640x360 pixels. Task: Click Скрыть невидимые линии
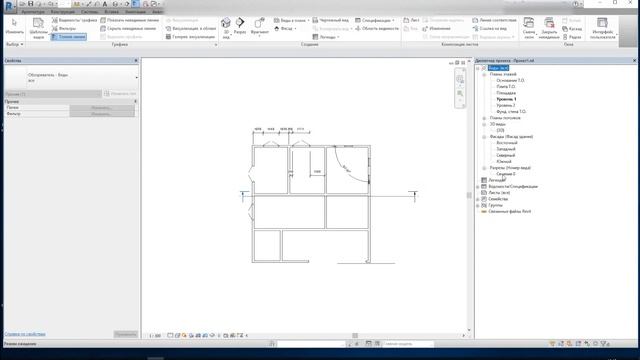pos(128,29)
